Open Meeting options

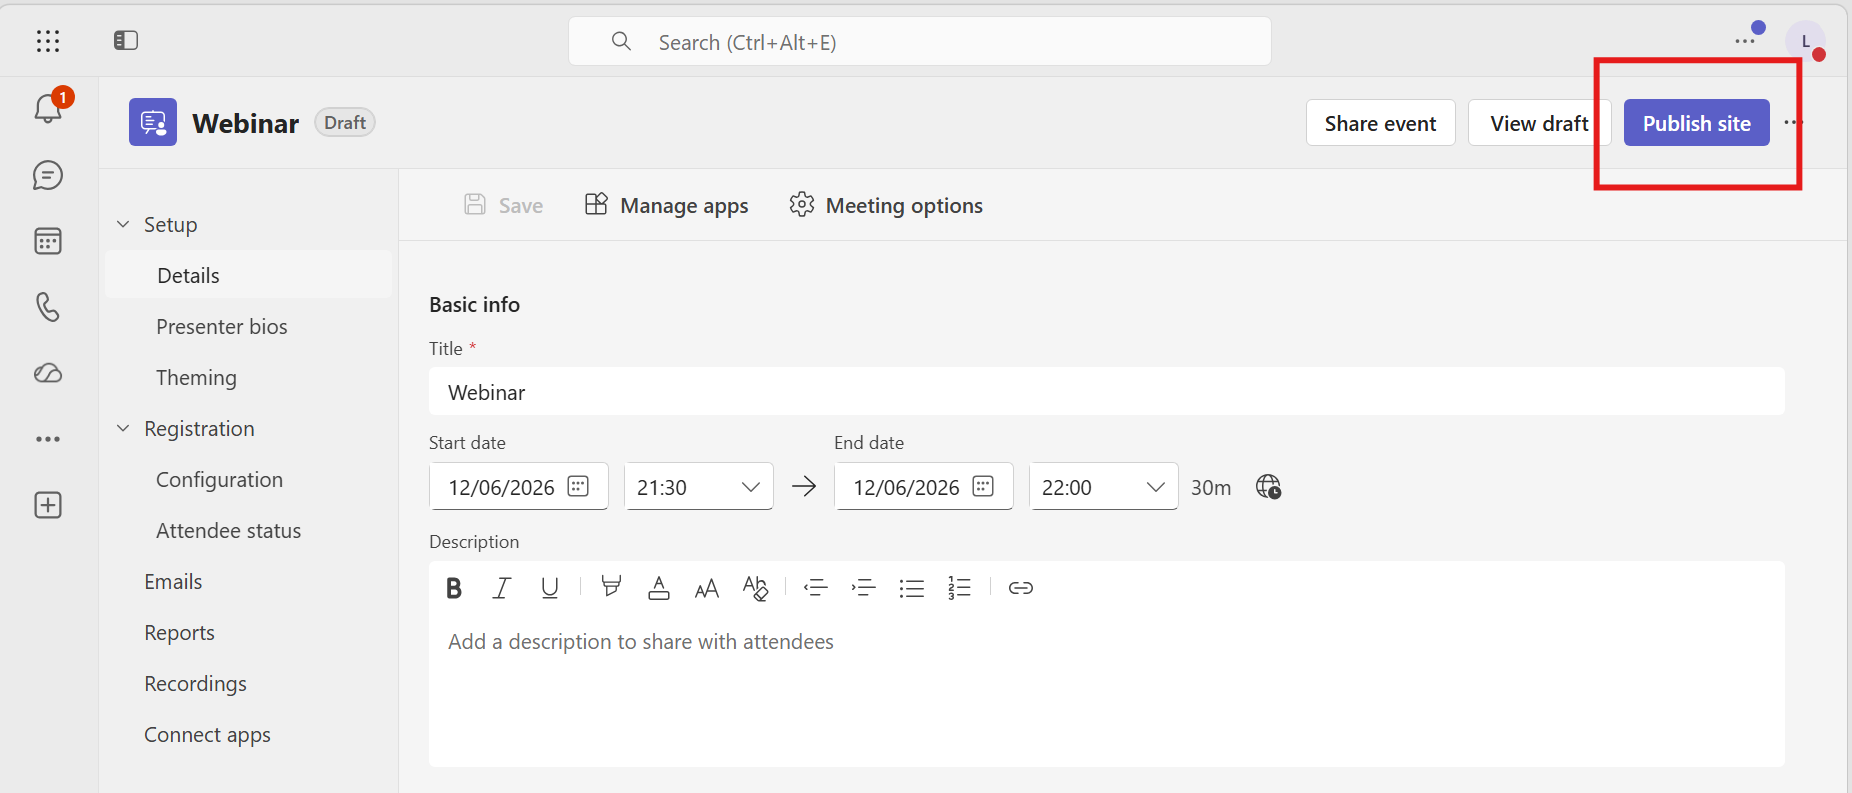[x=885, y=205]
